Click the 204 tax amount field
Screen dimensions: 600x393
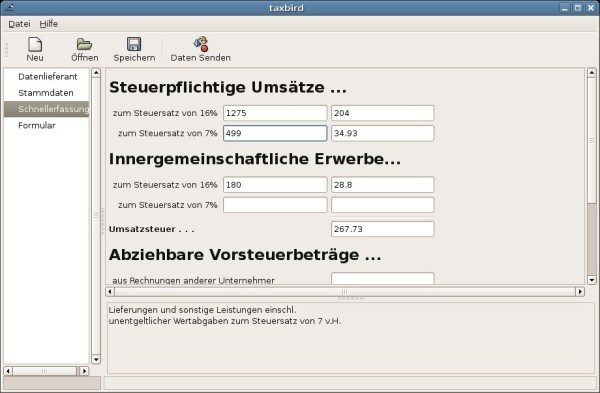click(383, 113)
